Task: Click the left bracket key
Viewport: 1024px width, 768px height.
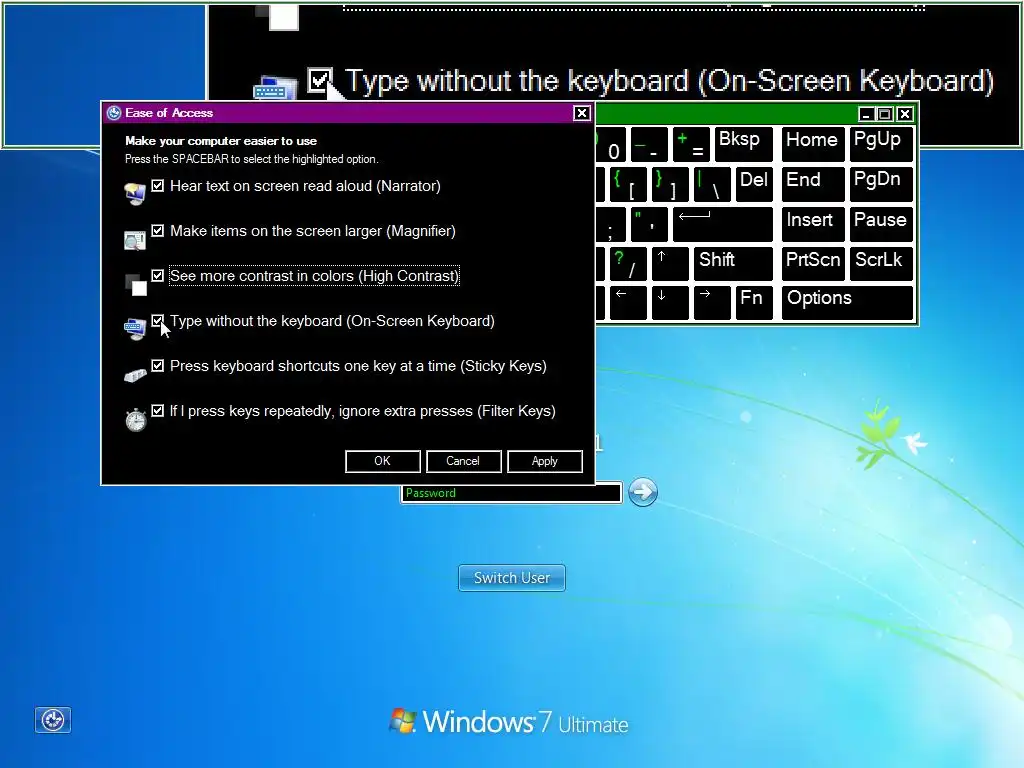Action: click(628, 185)
